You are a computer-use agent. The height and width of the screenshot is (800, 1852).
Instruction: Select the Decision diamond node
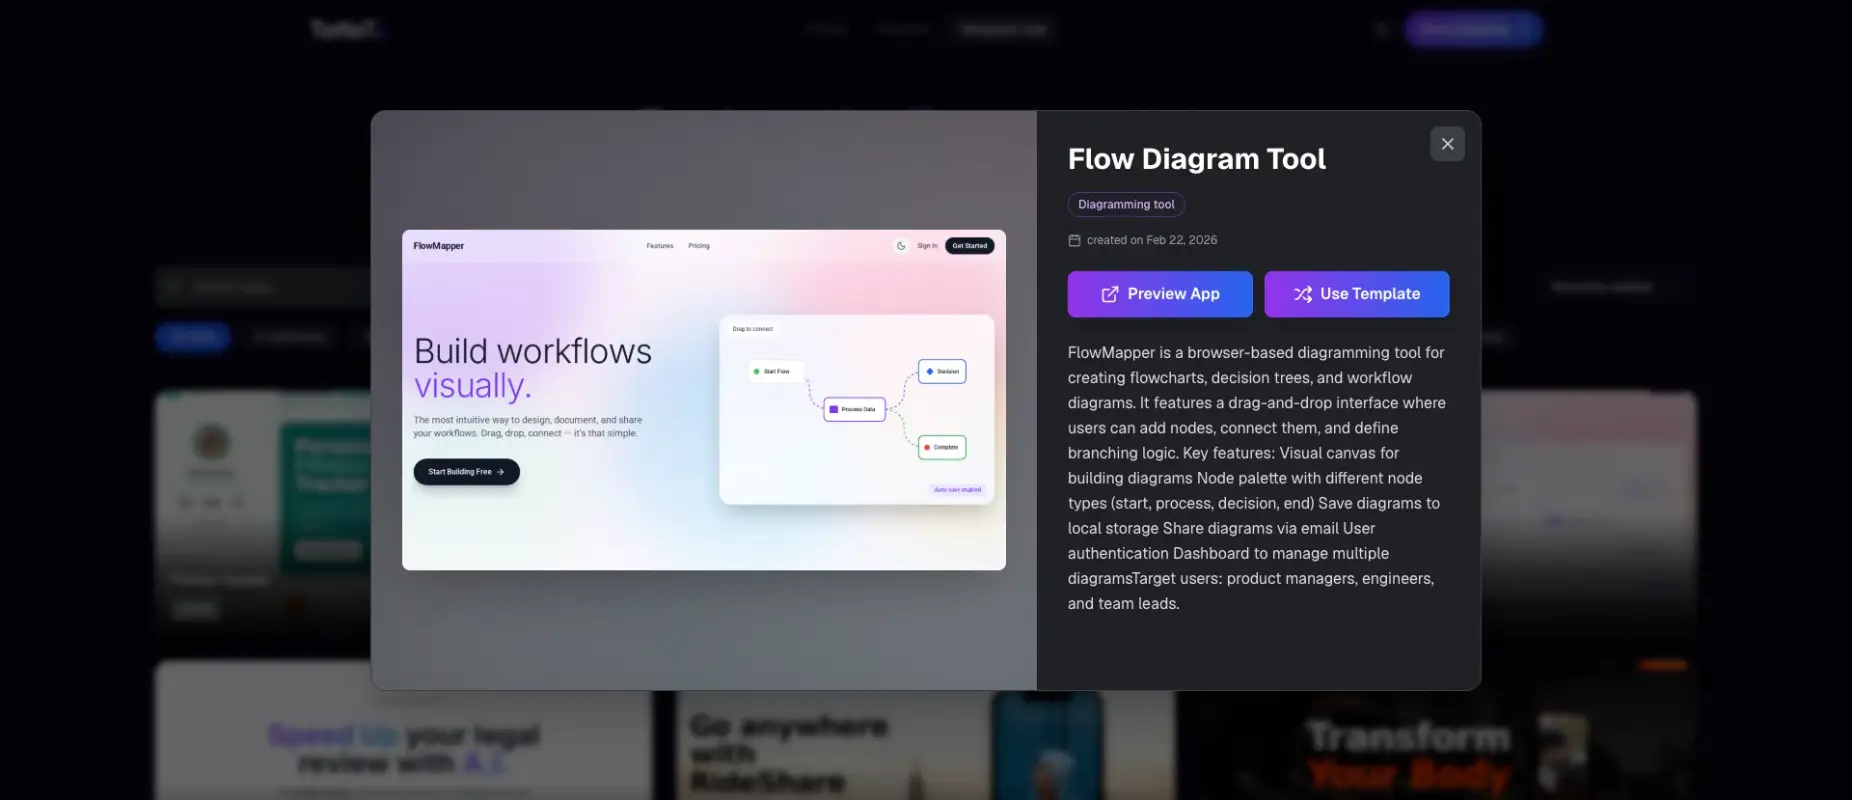tap(942, 371)
